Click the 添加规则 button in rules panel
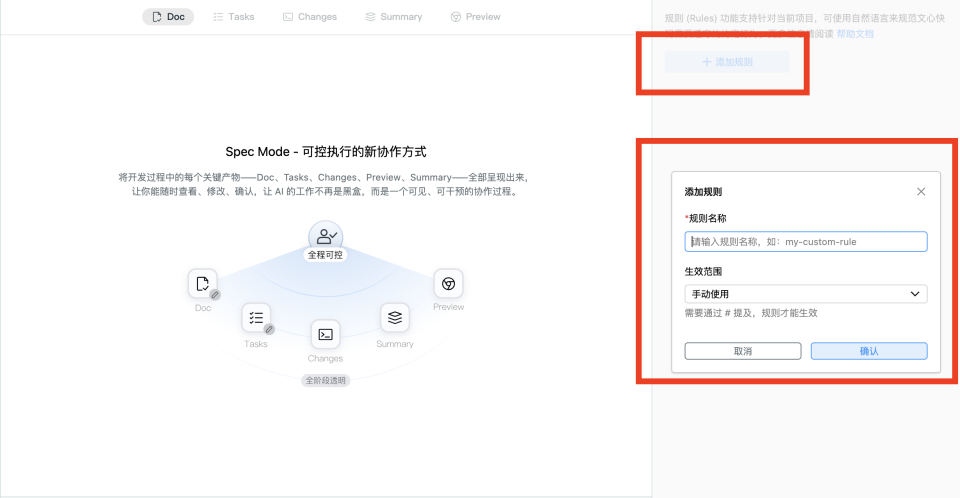The width and height of the screenshot is (960, 498). 727,62
